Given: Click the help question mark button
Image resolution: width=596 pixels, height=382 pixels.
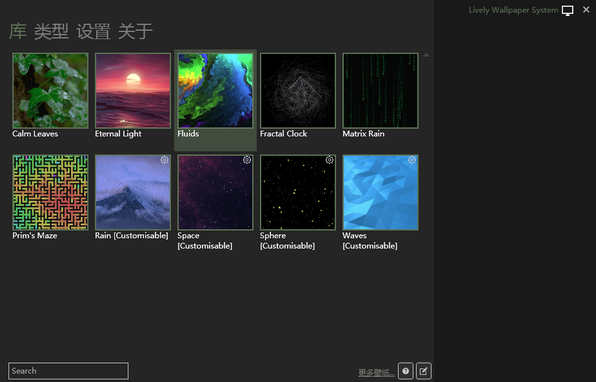Looking at the screenshot, I should (406, 371).
